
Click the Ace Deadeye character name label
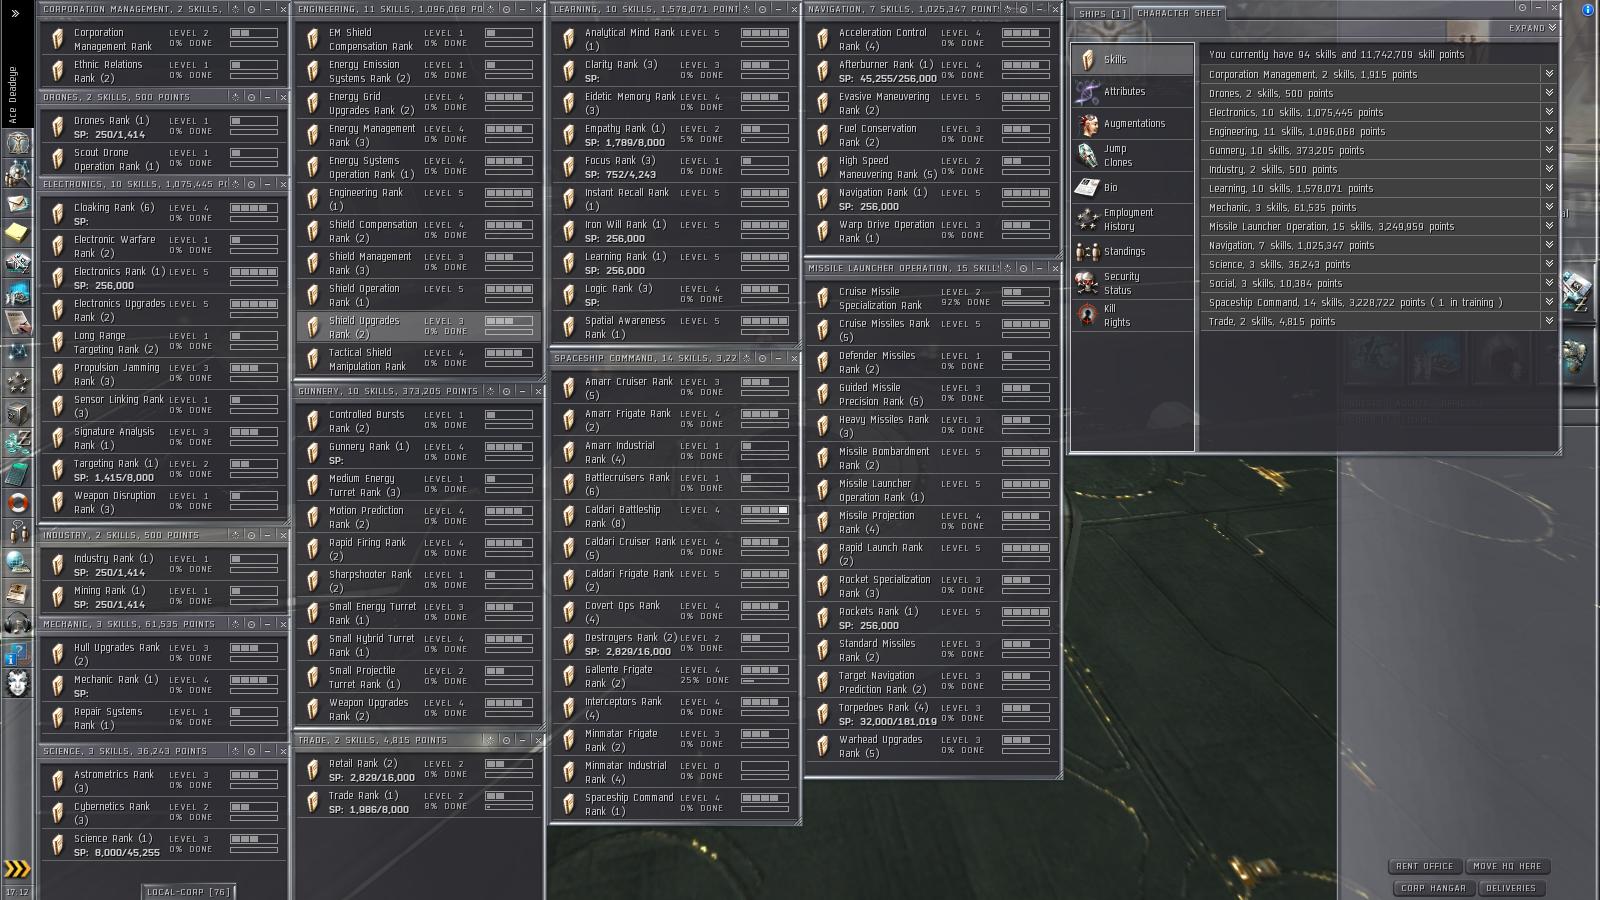(x=13, y=95)
